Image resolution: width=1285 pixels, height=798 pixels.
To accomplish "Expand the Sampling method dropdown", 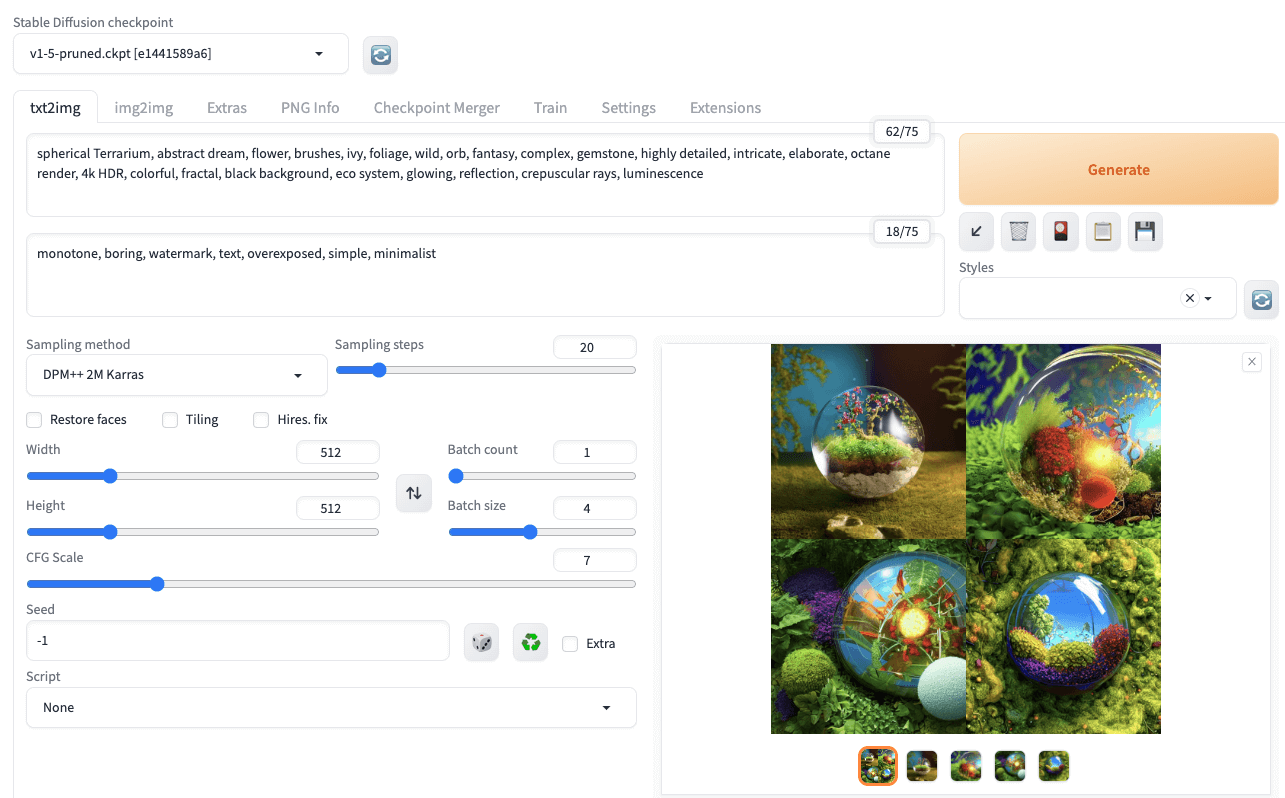I will (x=176, y=375).
